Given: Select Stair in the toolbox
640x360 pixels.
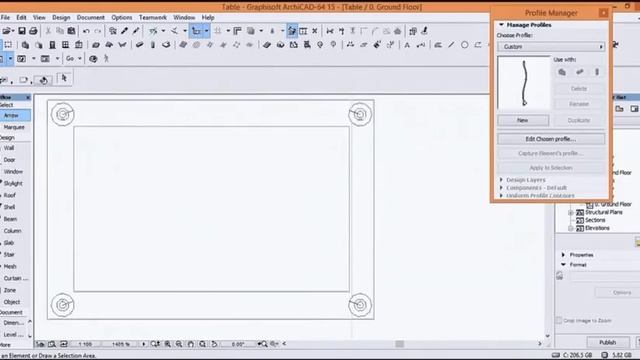Looking at the screenshot, I should coord(9,254).
